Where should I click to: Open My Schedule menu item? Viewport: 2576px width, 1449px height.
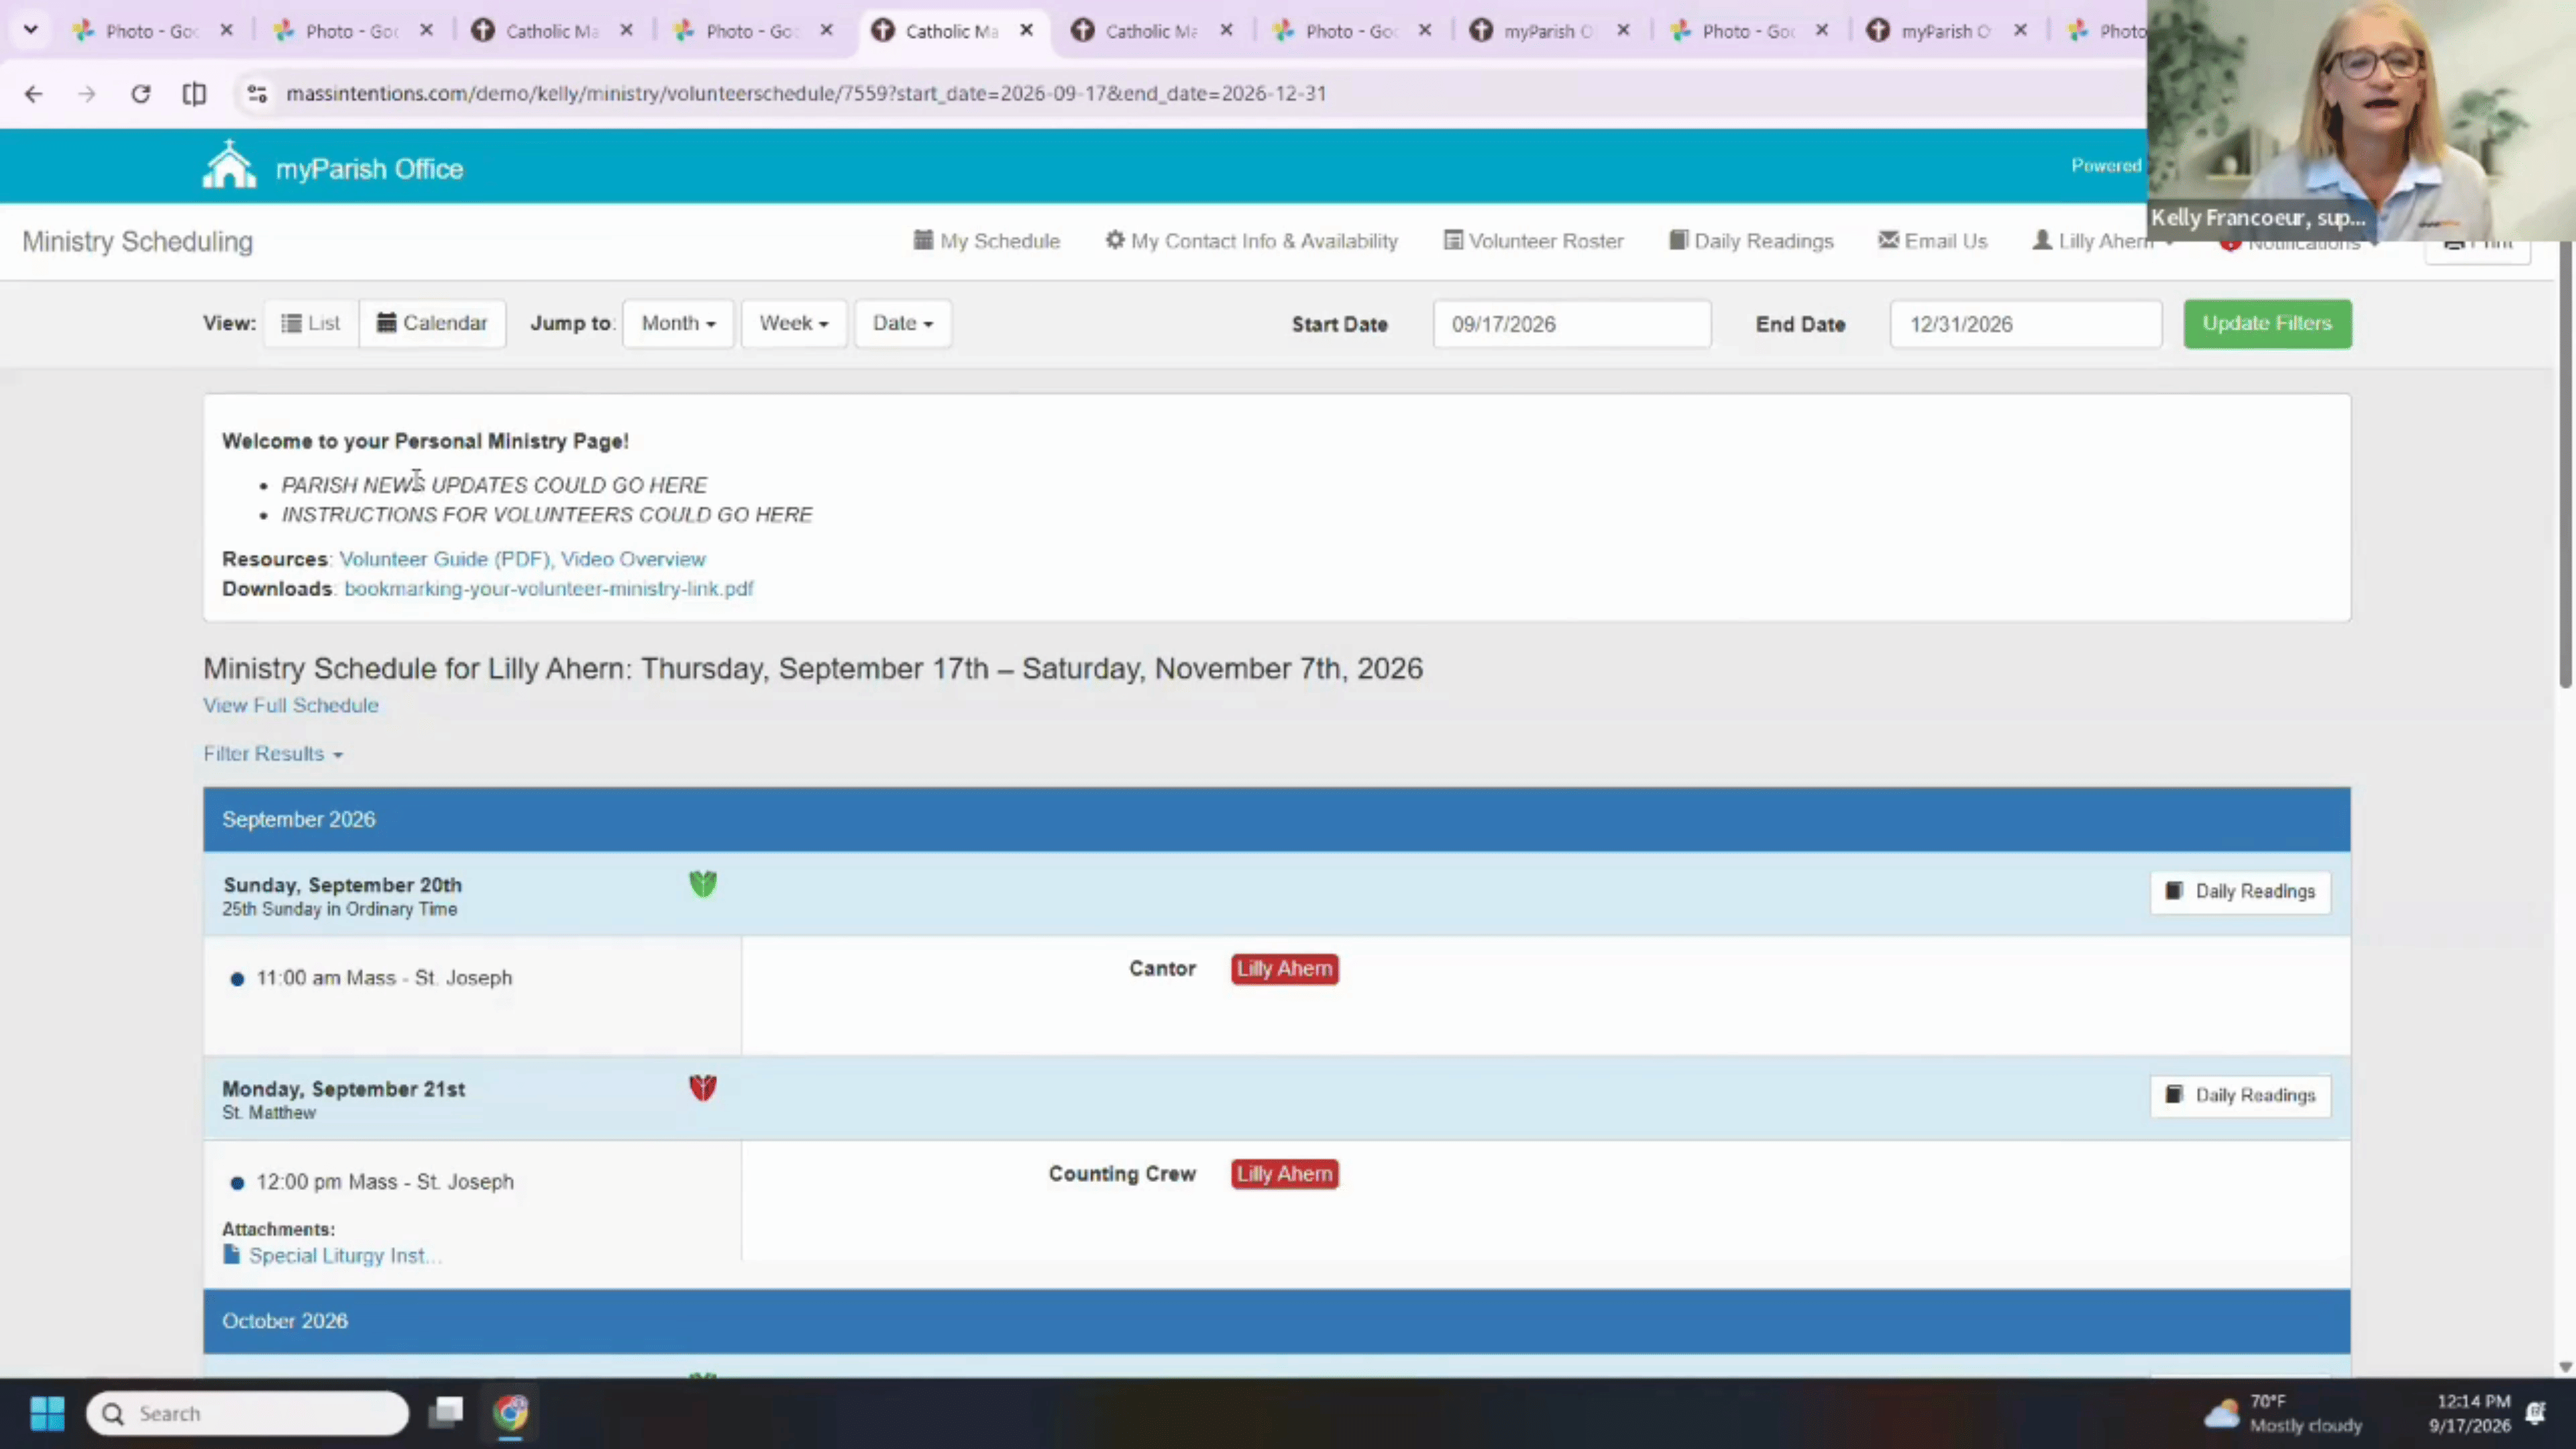[986, 241]
